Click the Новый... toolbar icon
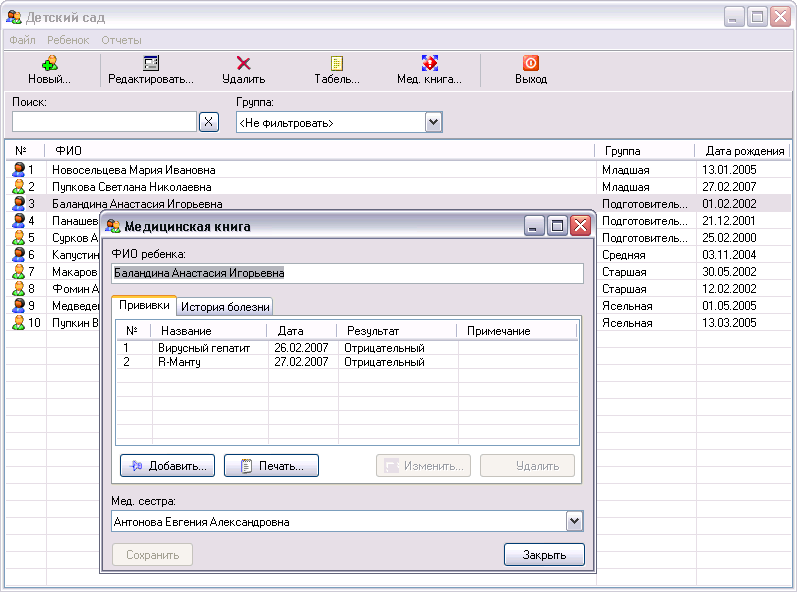Screen dimensions: 797x592 pyautogui.click(x=49, y=63)
